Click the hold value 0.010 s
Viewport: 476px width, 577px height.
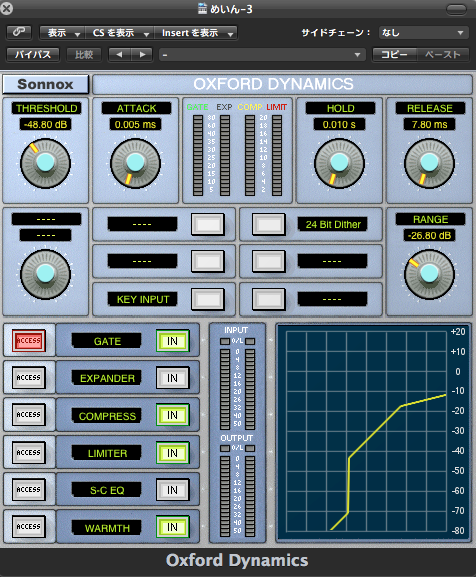339,124
